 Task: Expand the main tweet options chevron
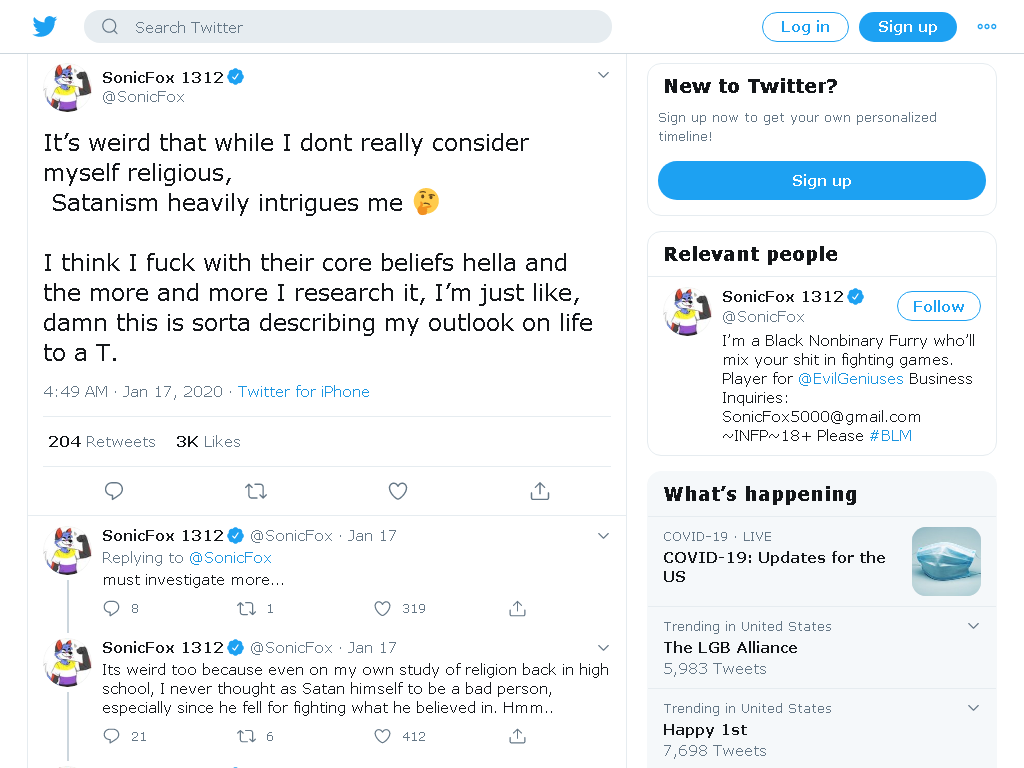click(603, 75)
